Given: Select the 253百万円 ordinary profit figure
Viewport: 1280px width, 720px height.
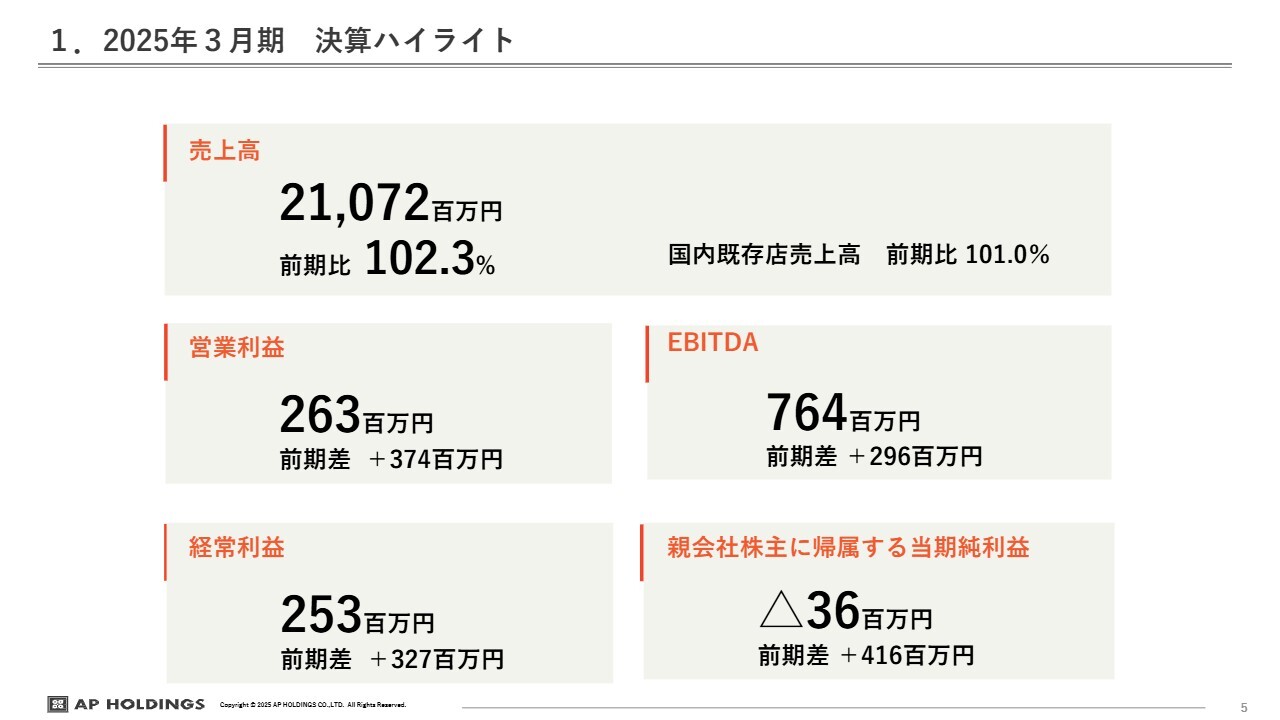Looking at the screenshot, I should 358,615.
